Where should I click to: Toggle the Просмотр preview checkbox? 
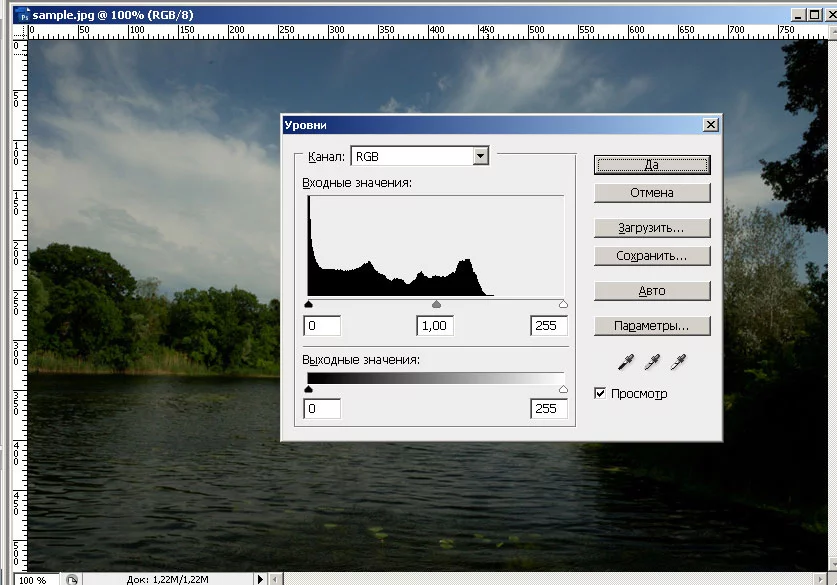point(600,394)
